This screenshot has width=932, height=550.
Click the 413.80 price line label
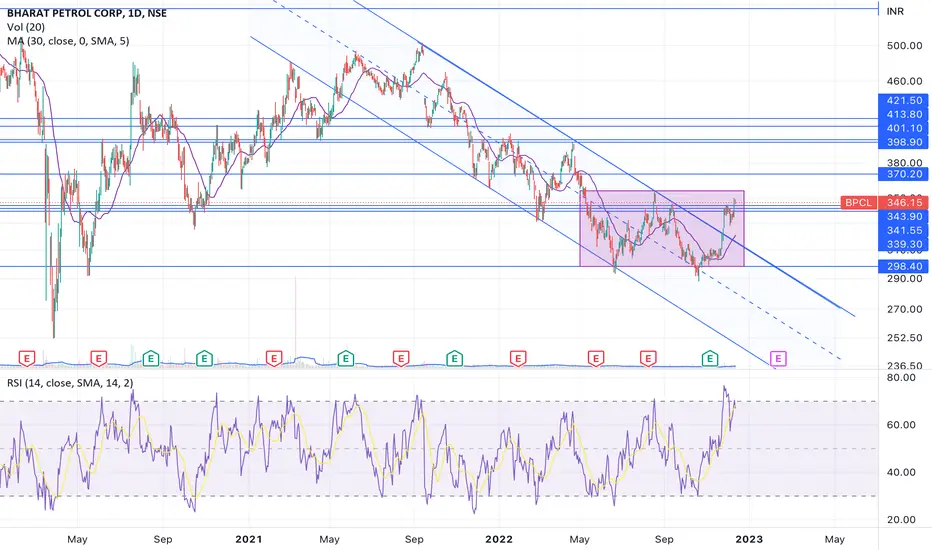click(x=904, y=114)
